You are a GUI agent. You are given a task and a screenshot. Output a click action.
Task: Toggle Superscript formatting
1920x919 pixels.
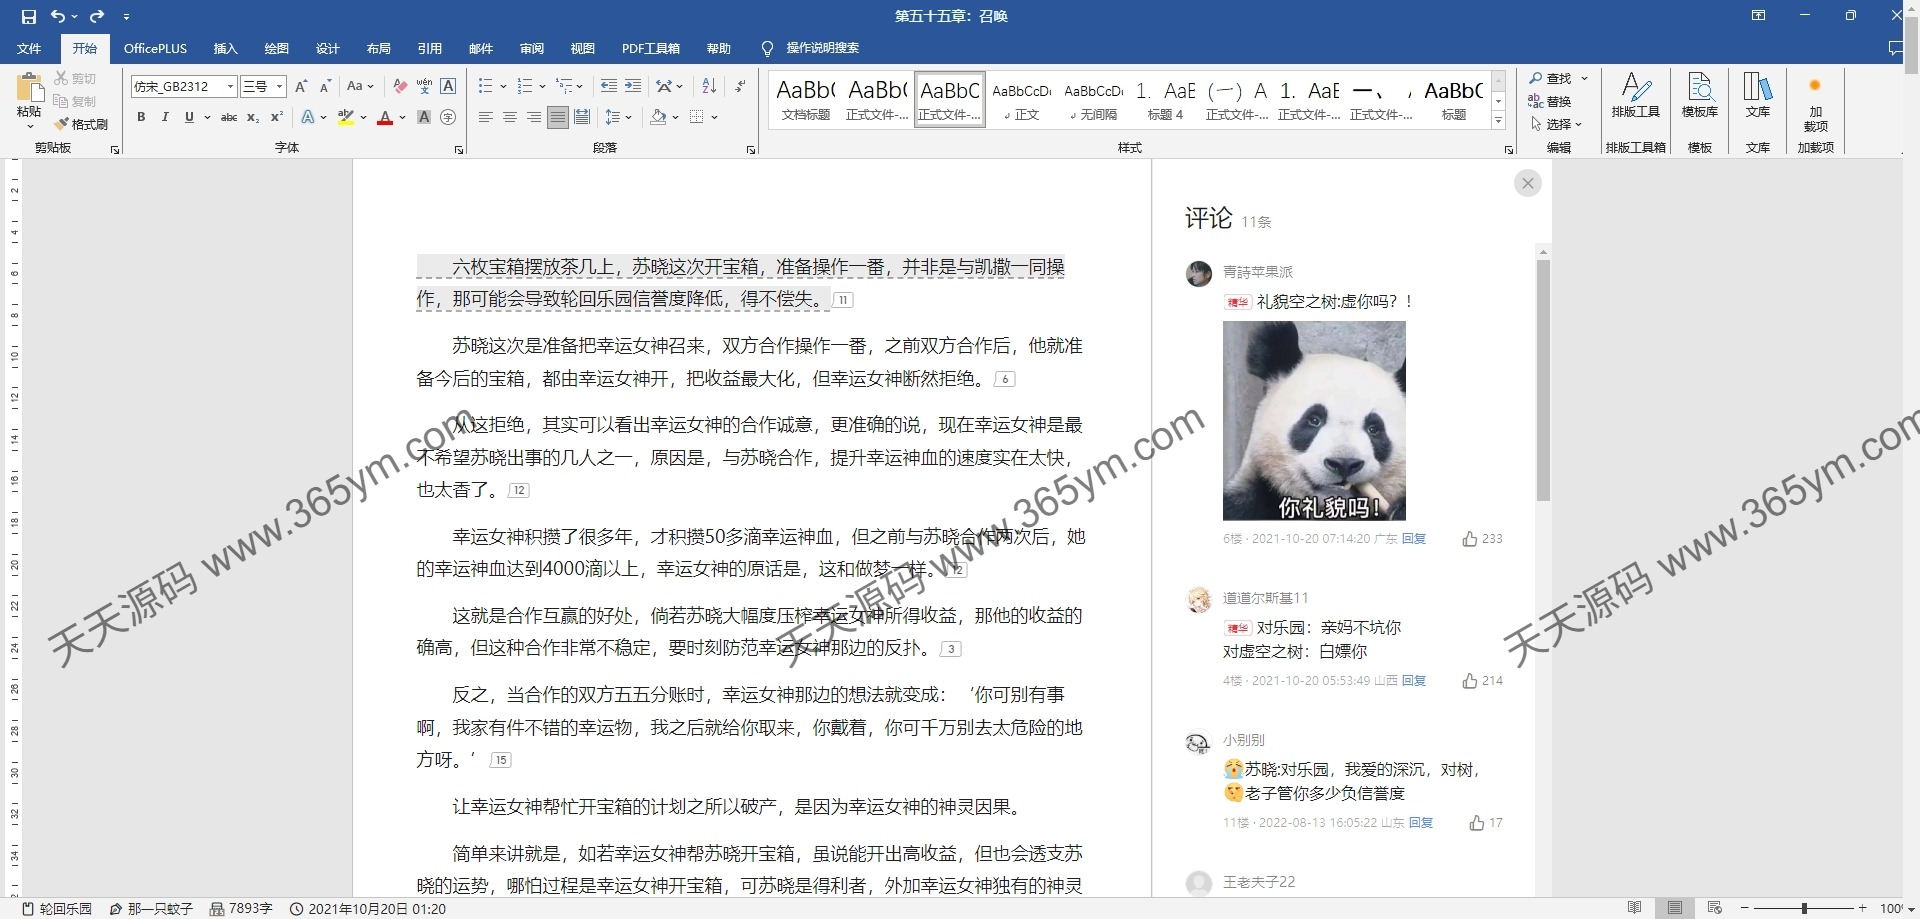(277, 117)
